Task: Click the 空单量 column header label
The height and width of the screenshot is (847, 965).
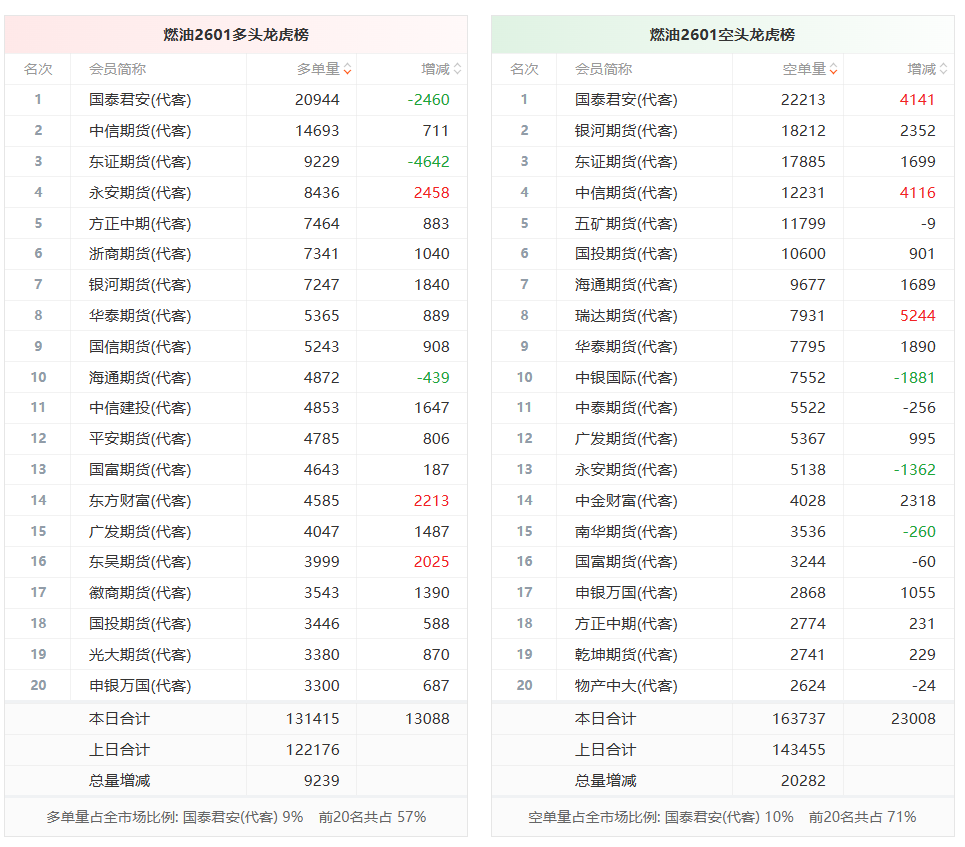Action: coord(804,70)
